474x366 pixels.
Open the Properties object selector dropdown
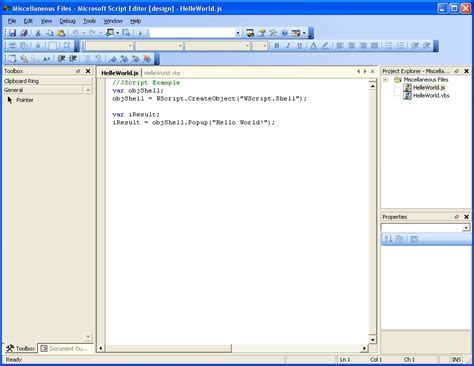(466, 228)
